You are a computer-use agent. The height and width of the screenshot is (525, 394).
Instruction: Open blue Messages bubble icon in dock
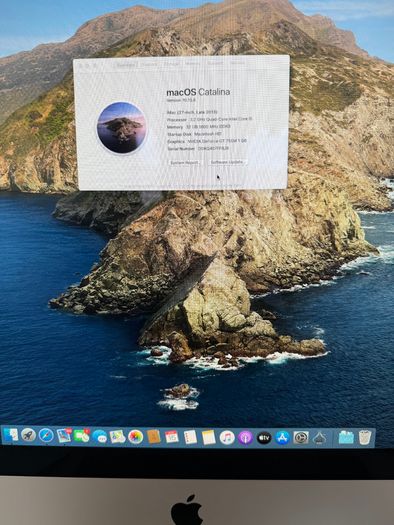[x=100, y=436]
